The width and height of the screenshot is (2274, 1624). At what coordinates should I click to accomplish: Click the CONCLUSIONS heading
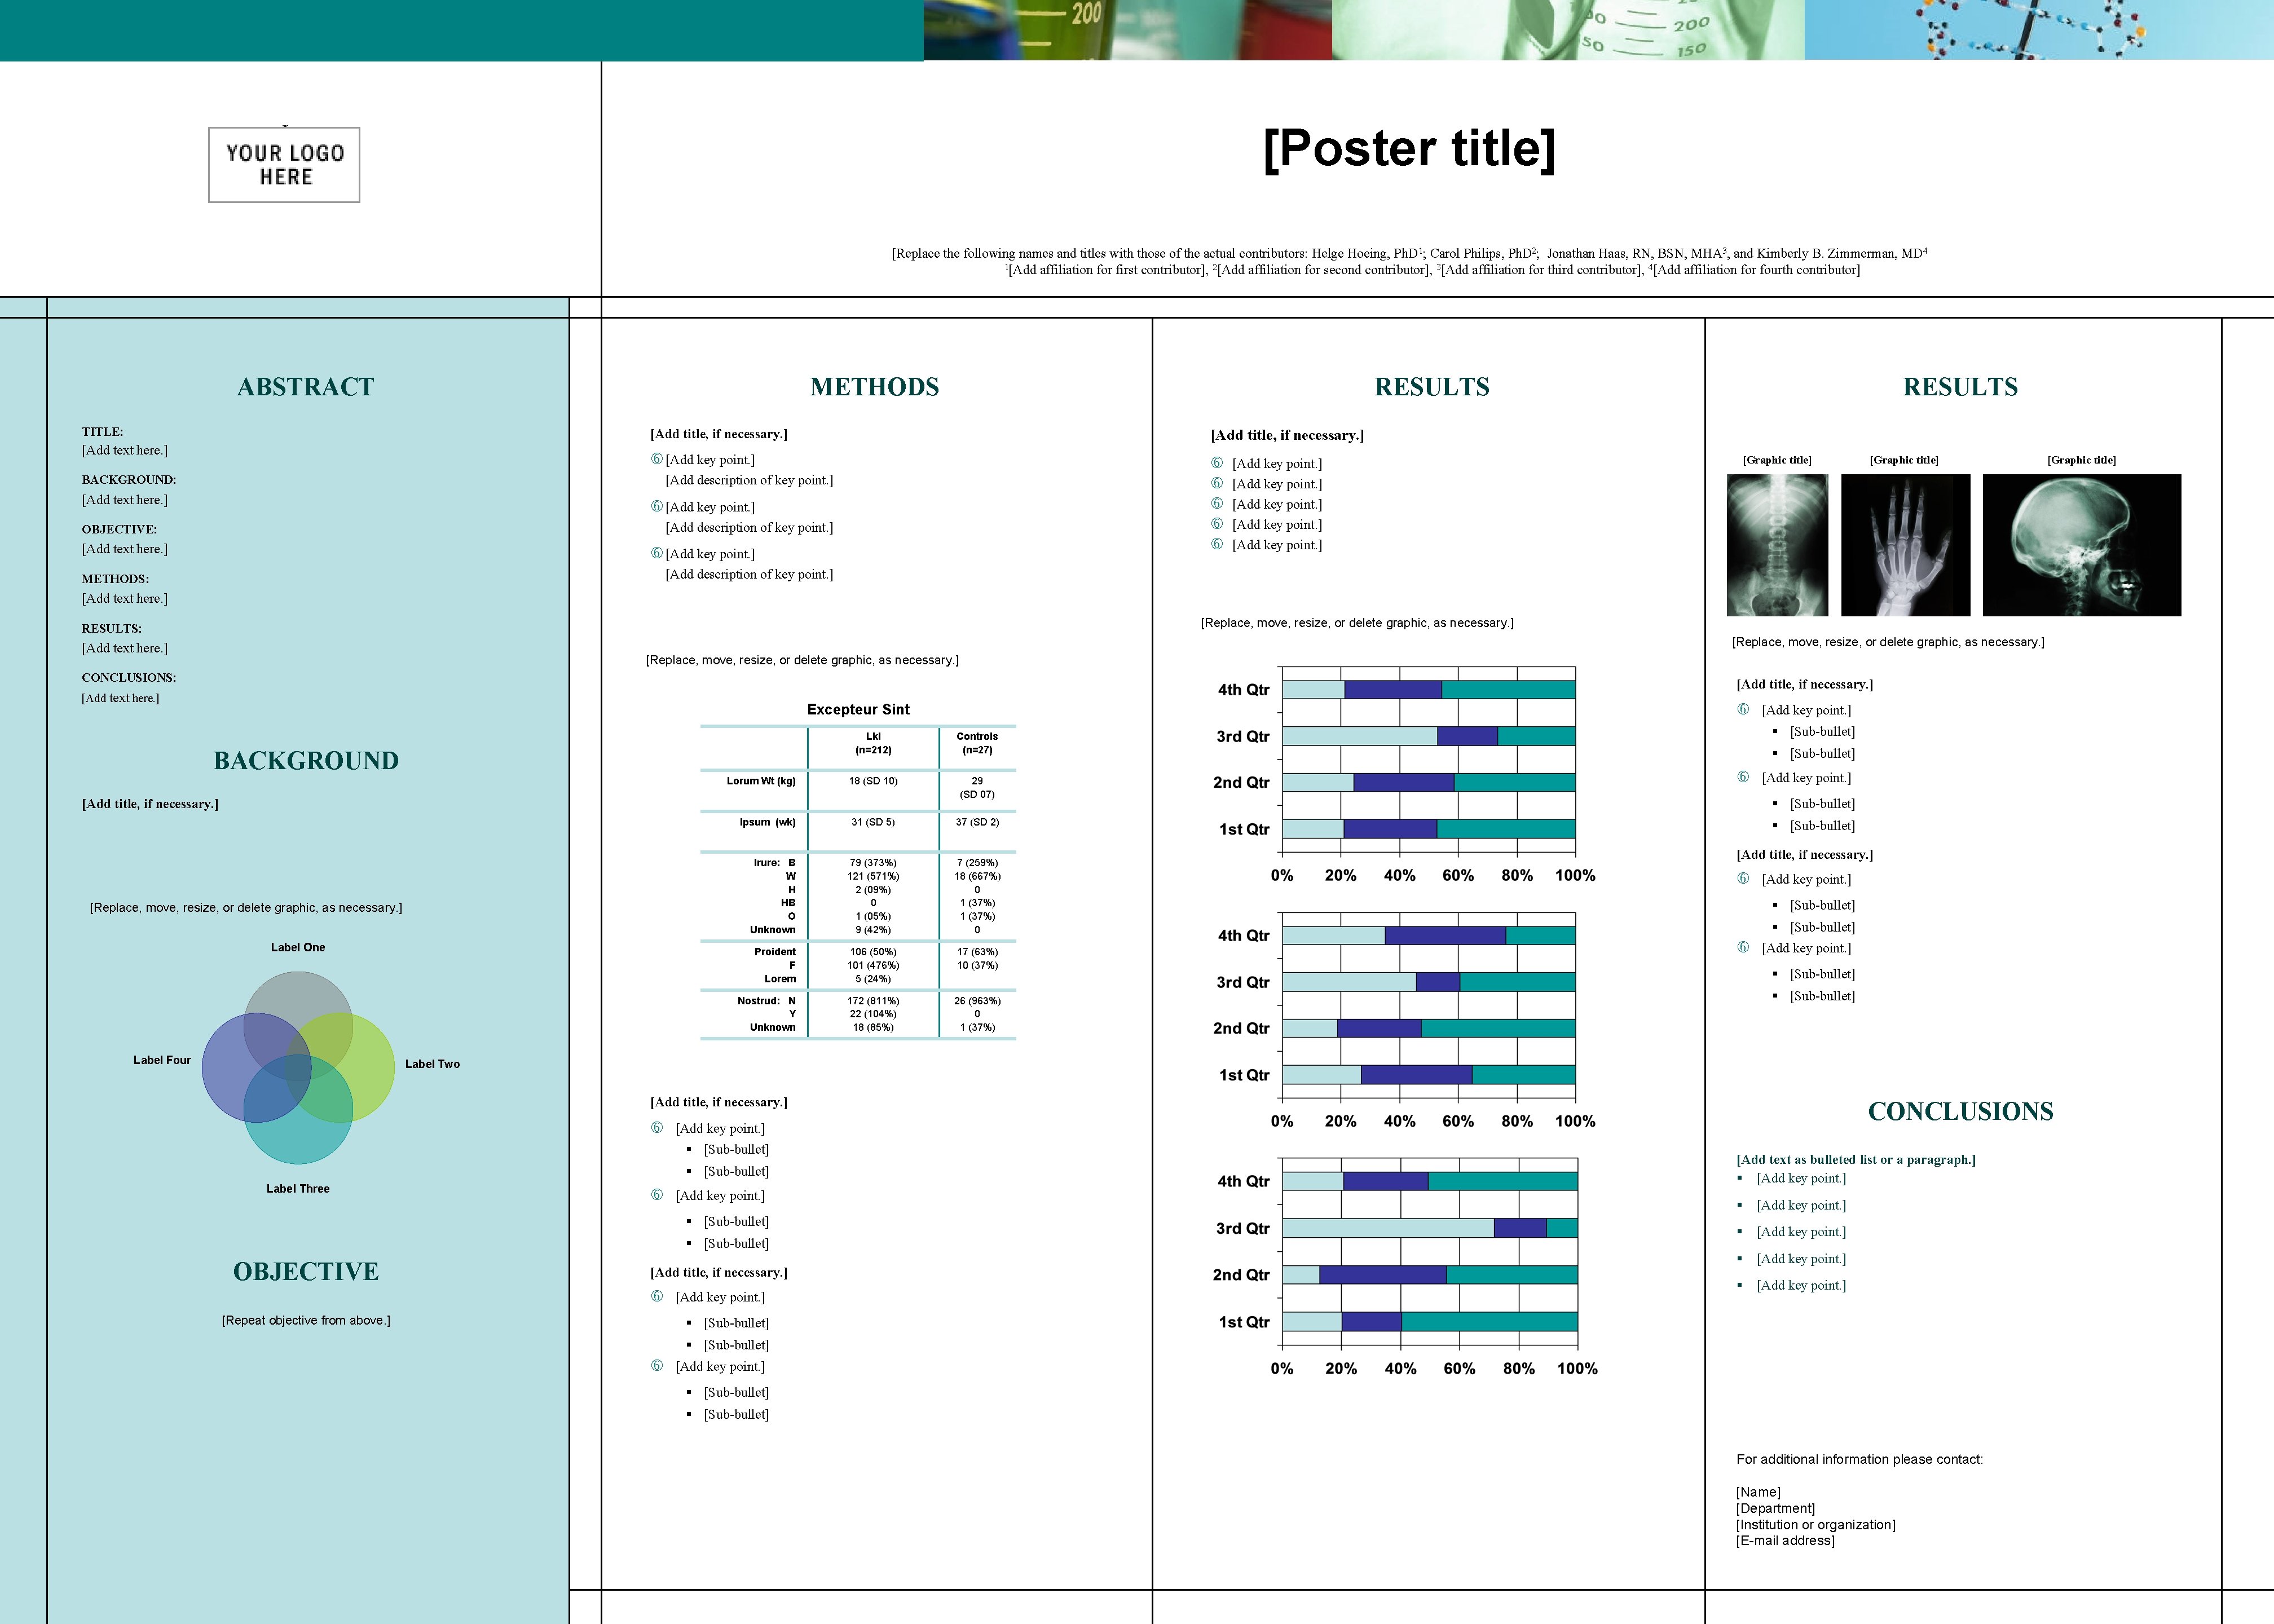[1960, 1111]
